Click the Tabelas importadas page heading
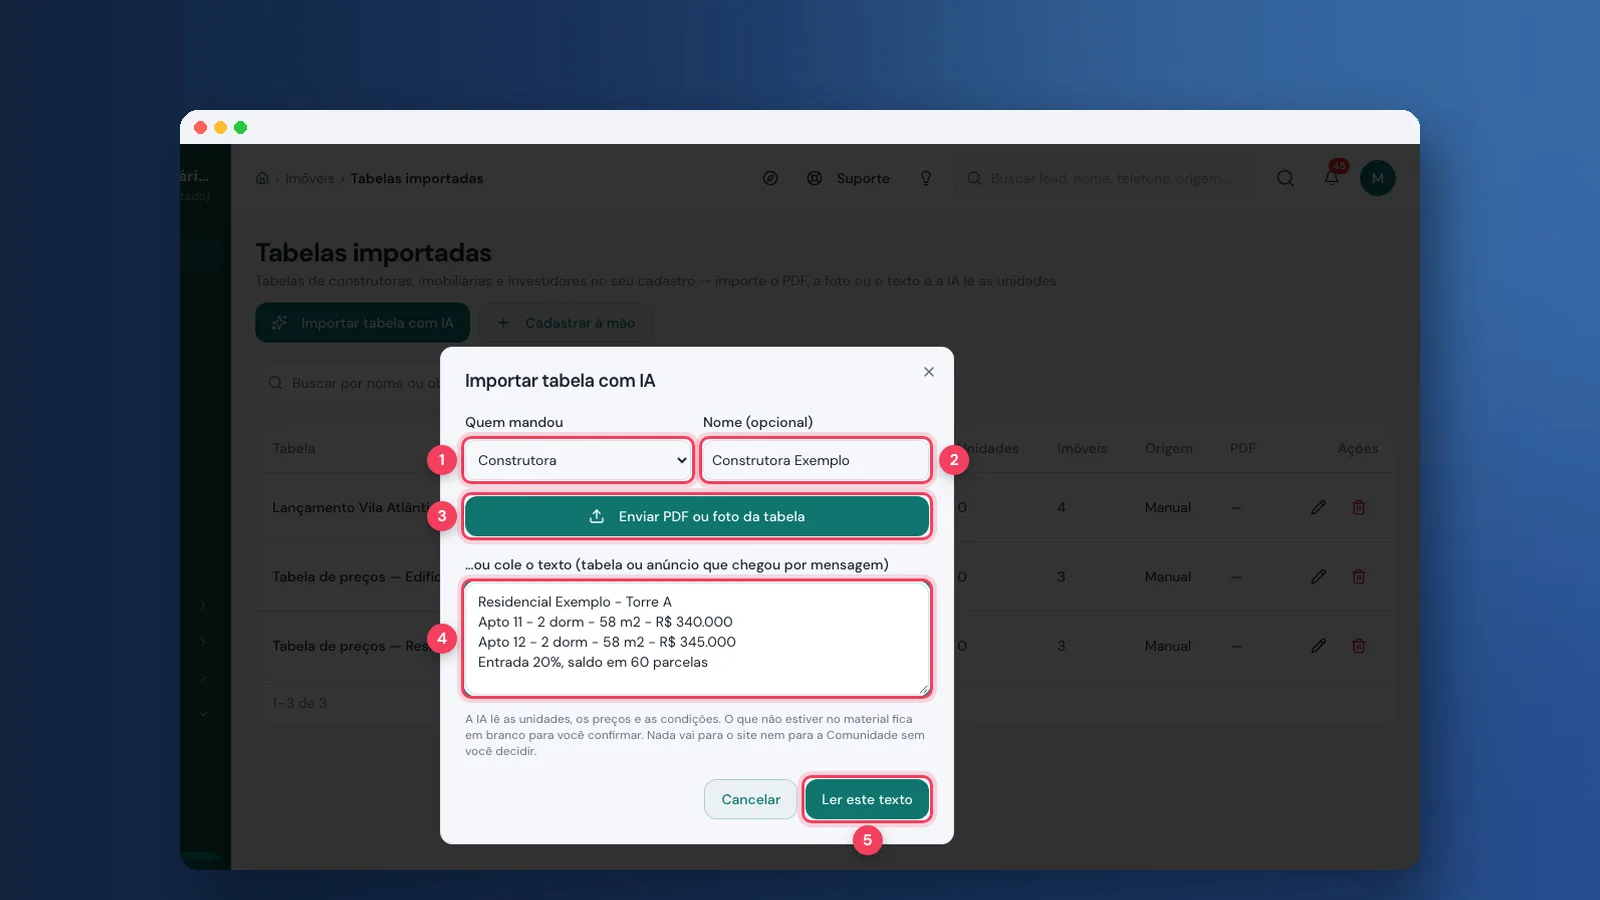 [x=374, y=253]
